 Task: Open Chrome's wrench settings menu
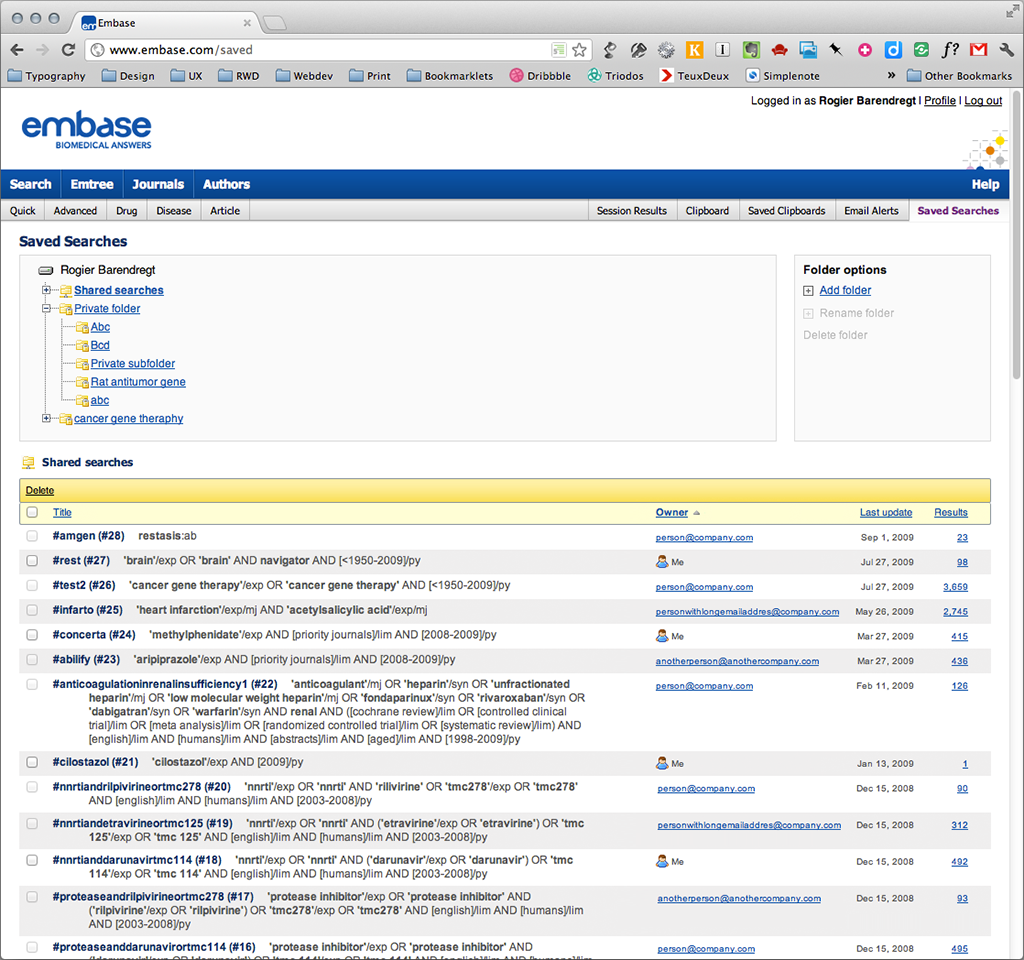click(1006, 50)
